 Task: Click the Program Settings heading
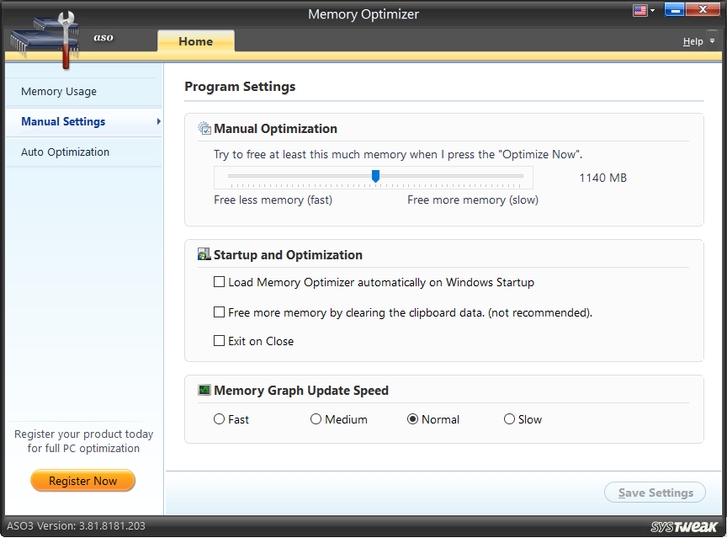coord(240,87)
